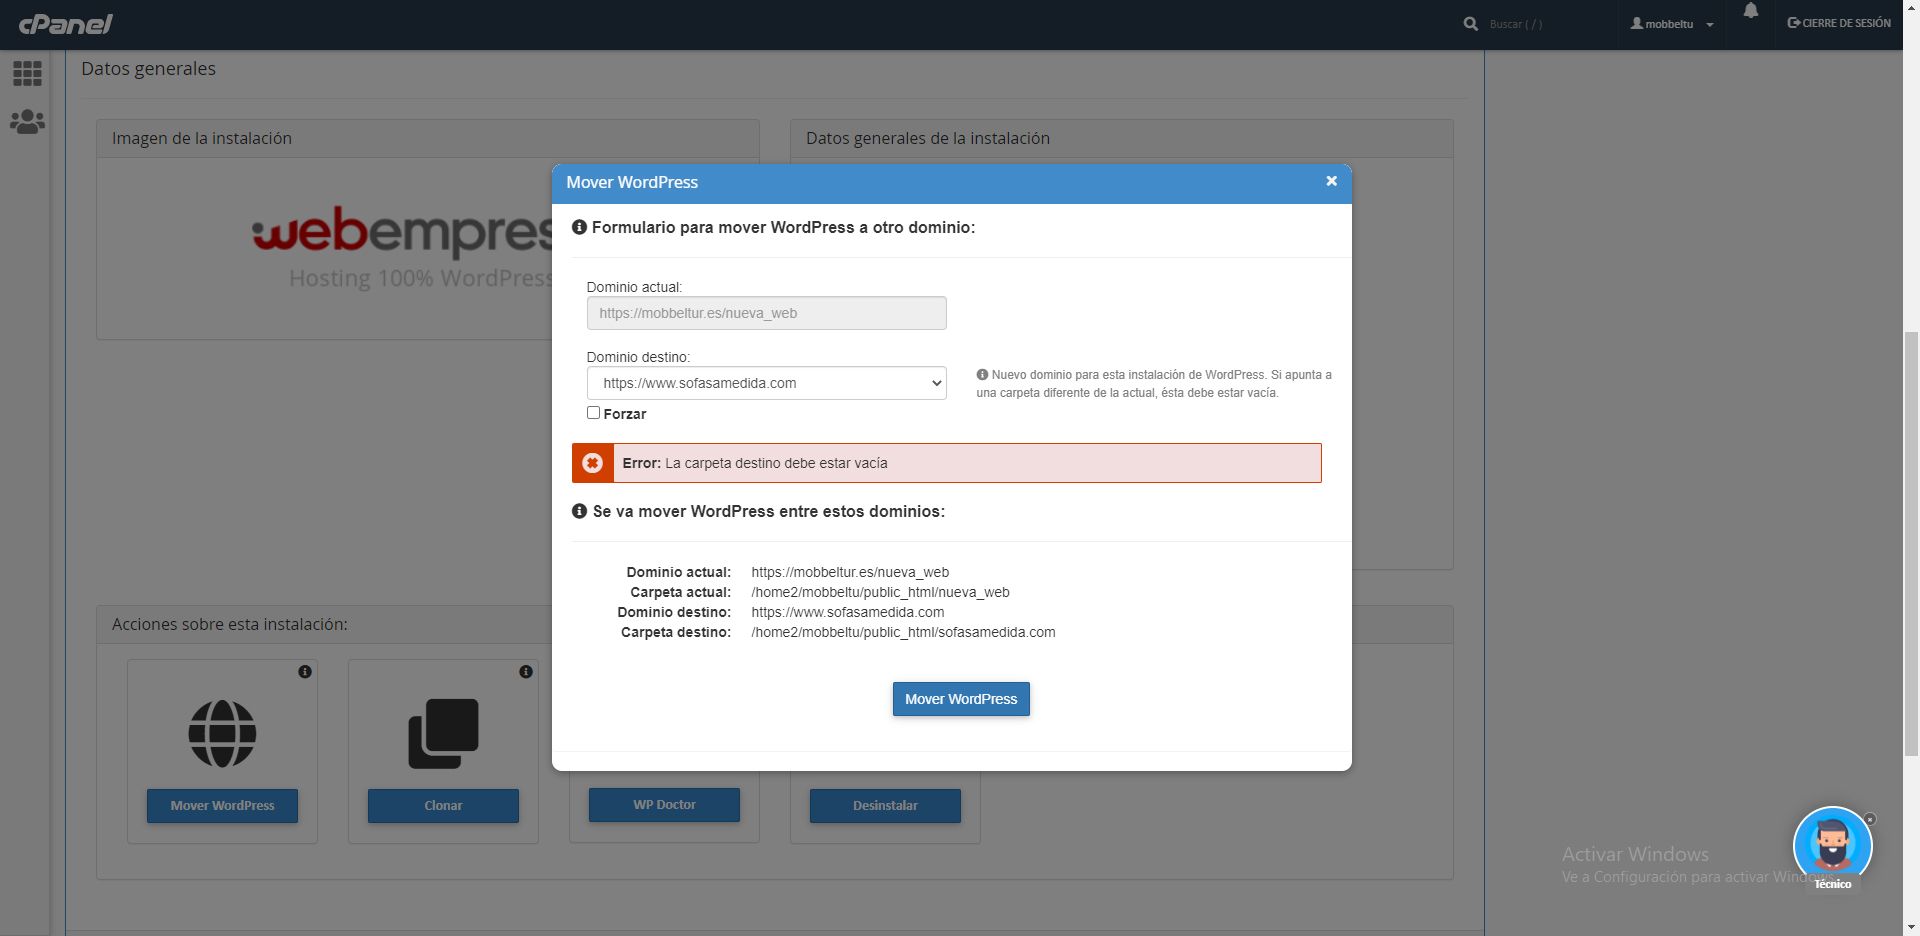Click the Forzar label text
This screenshot has width=1920, height=936.
[x=625, y=414]
